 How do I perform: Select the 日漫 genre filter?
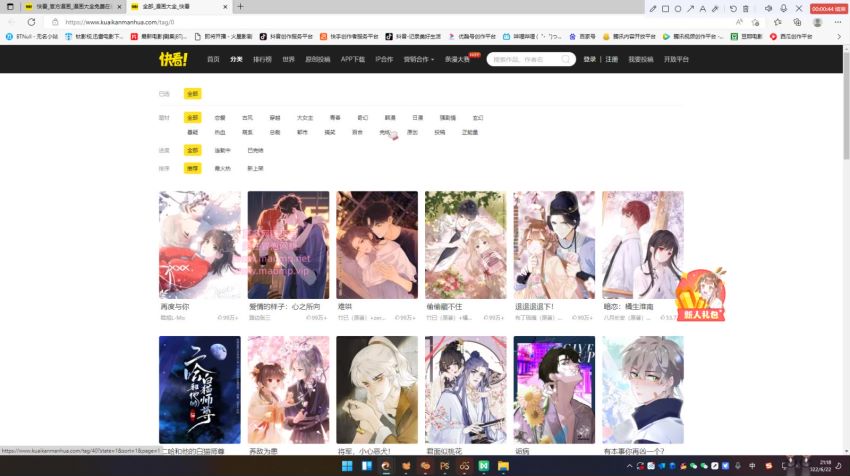(417, 118)
